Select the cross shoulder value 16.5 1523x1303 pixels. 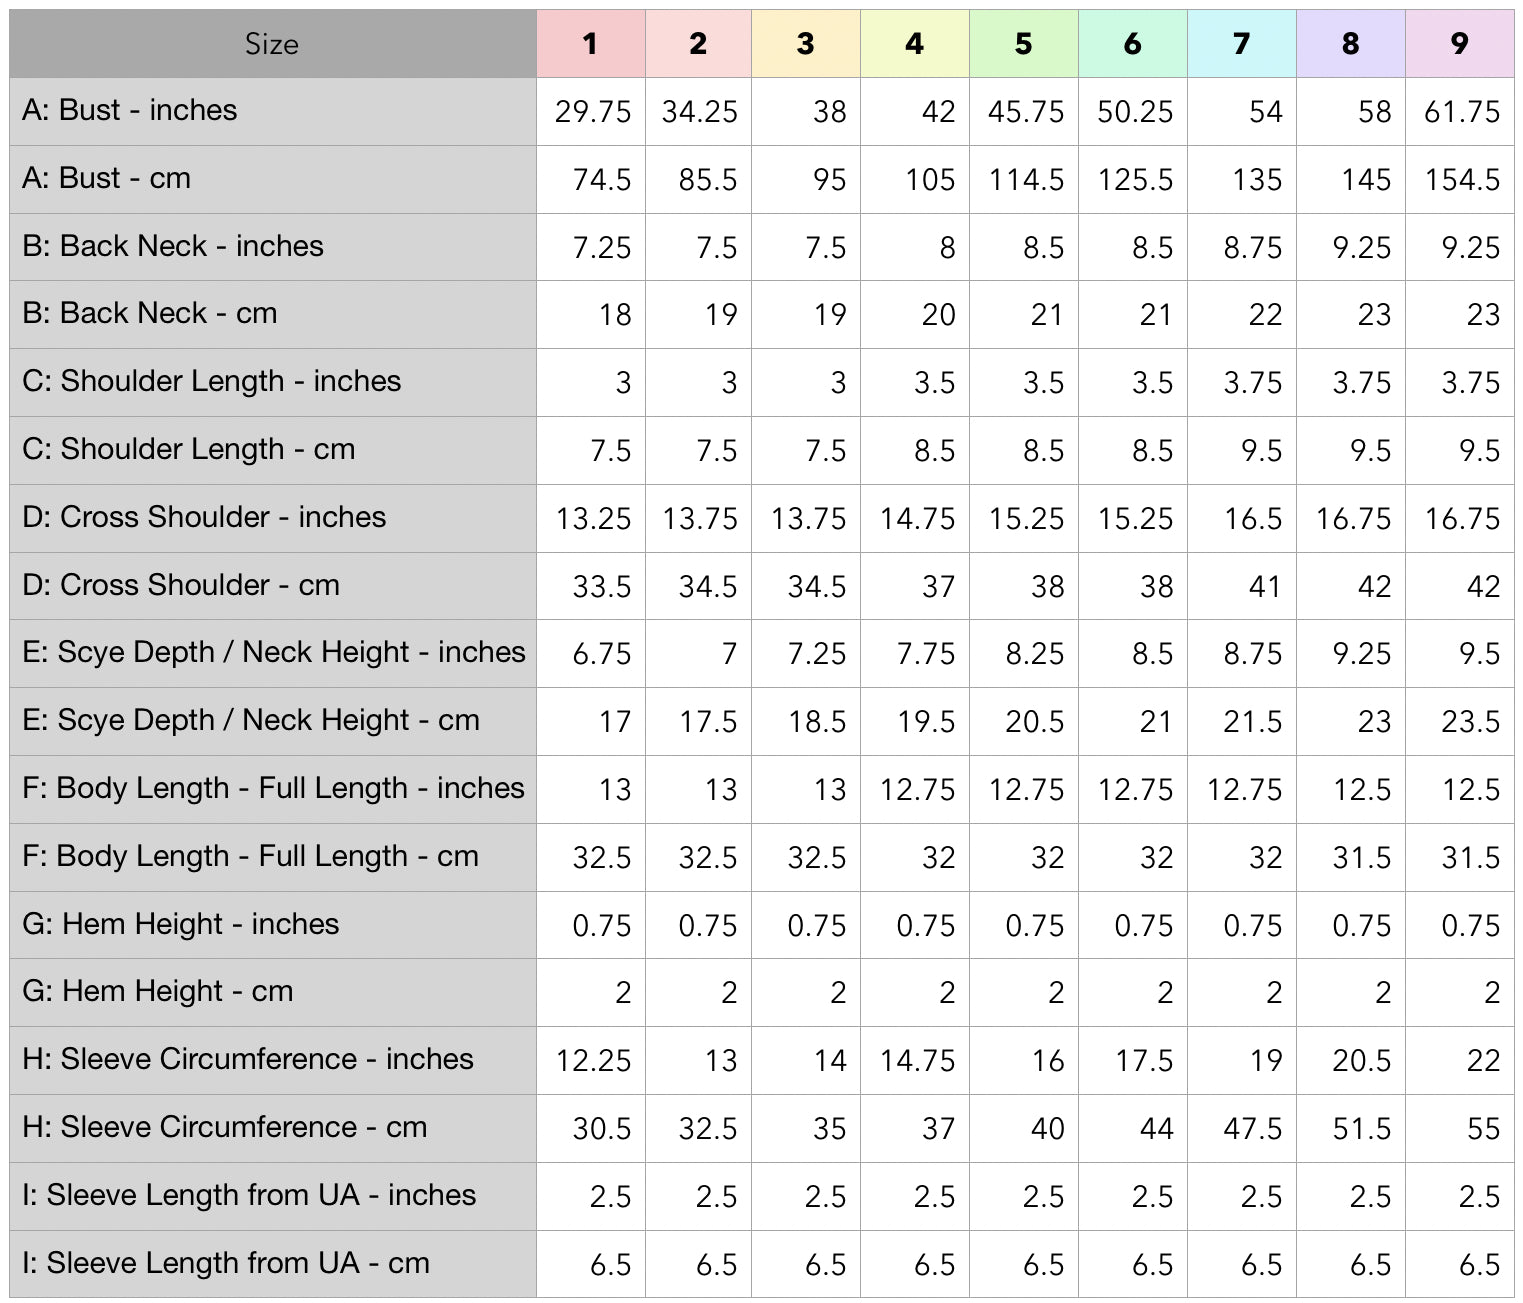tap(1253, 519)
